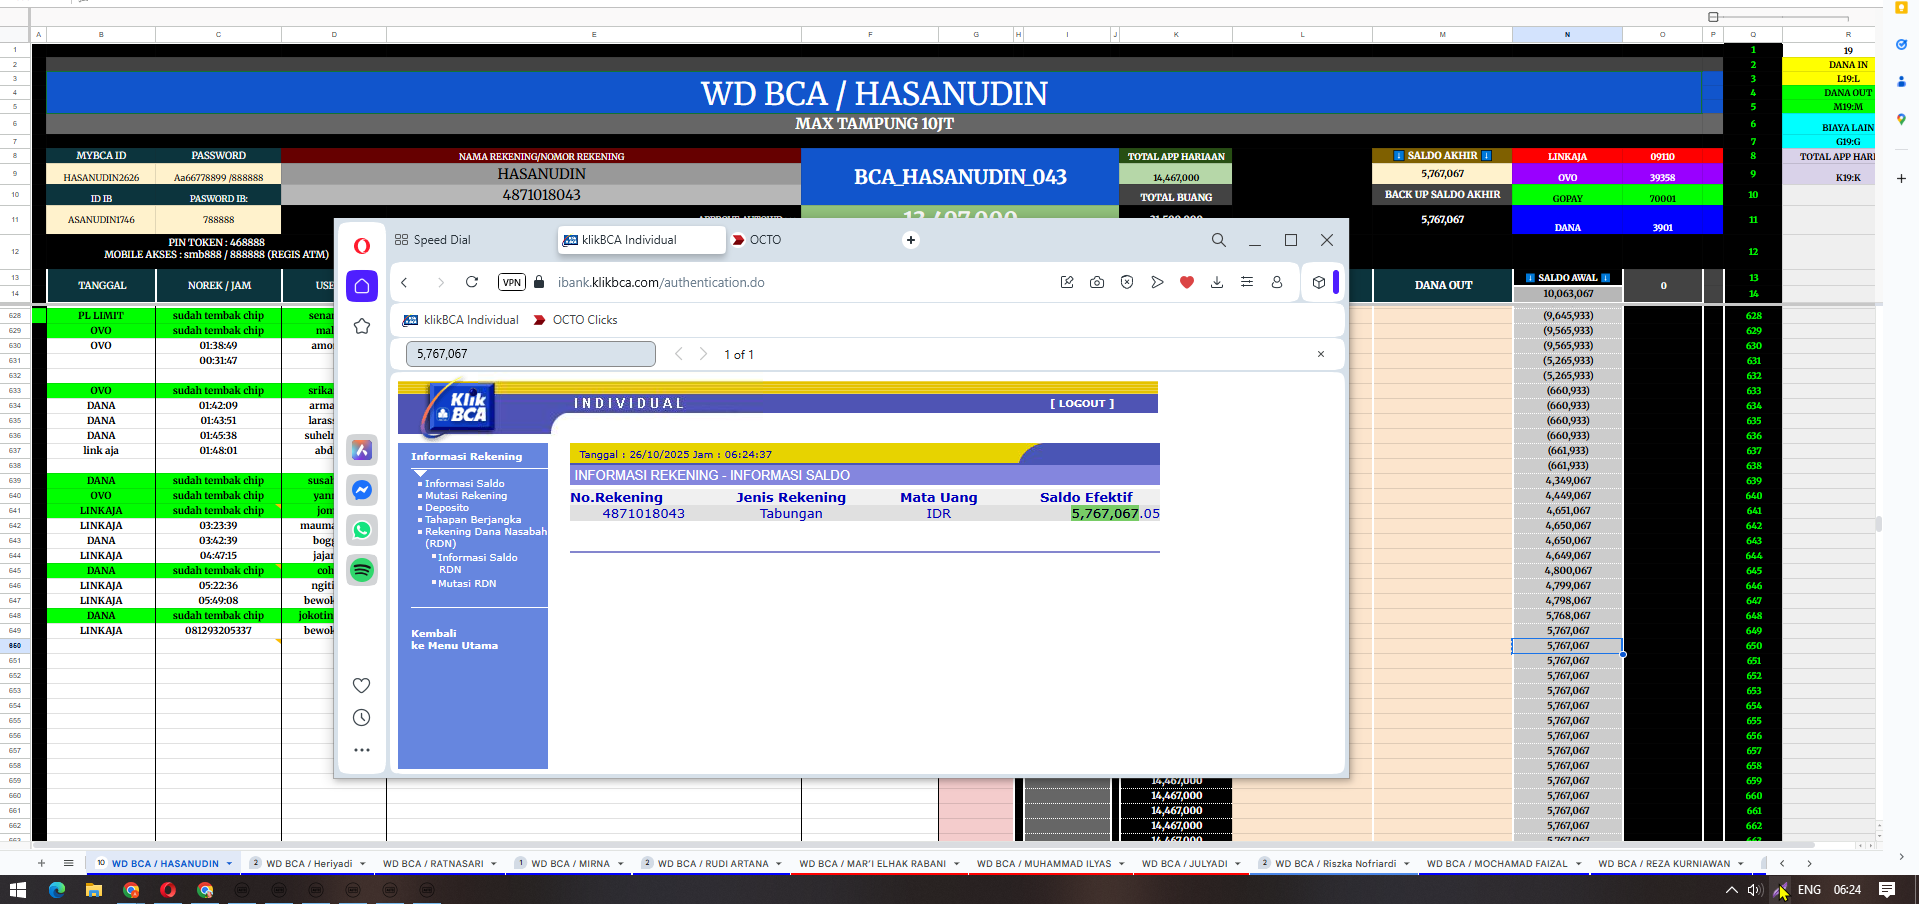Go back with the browser back arrow

click(405, 283)
